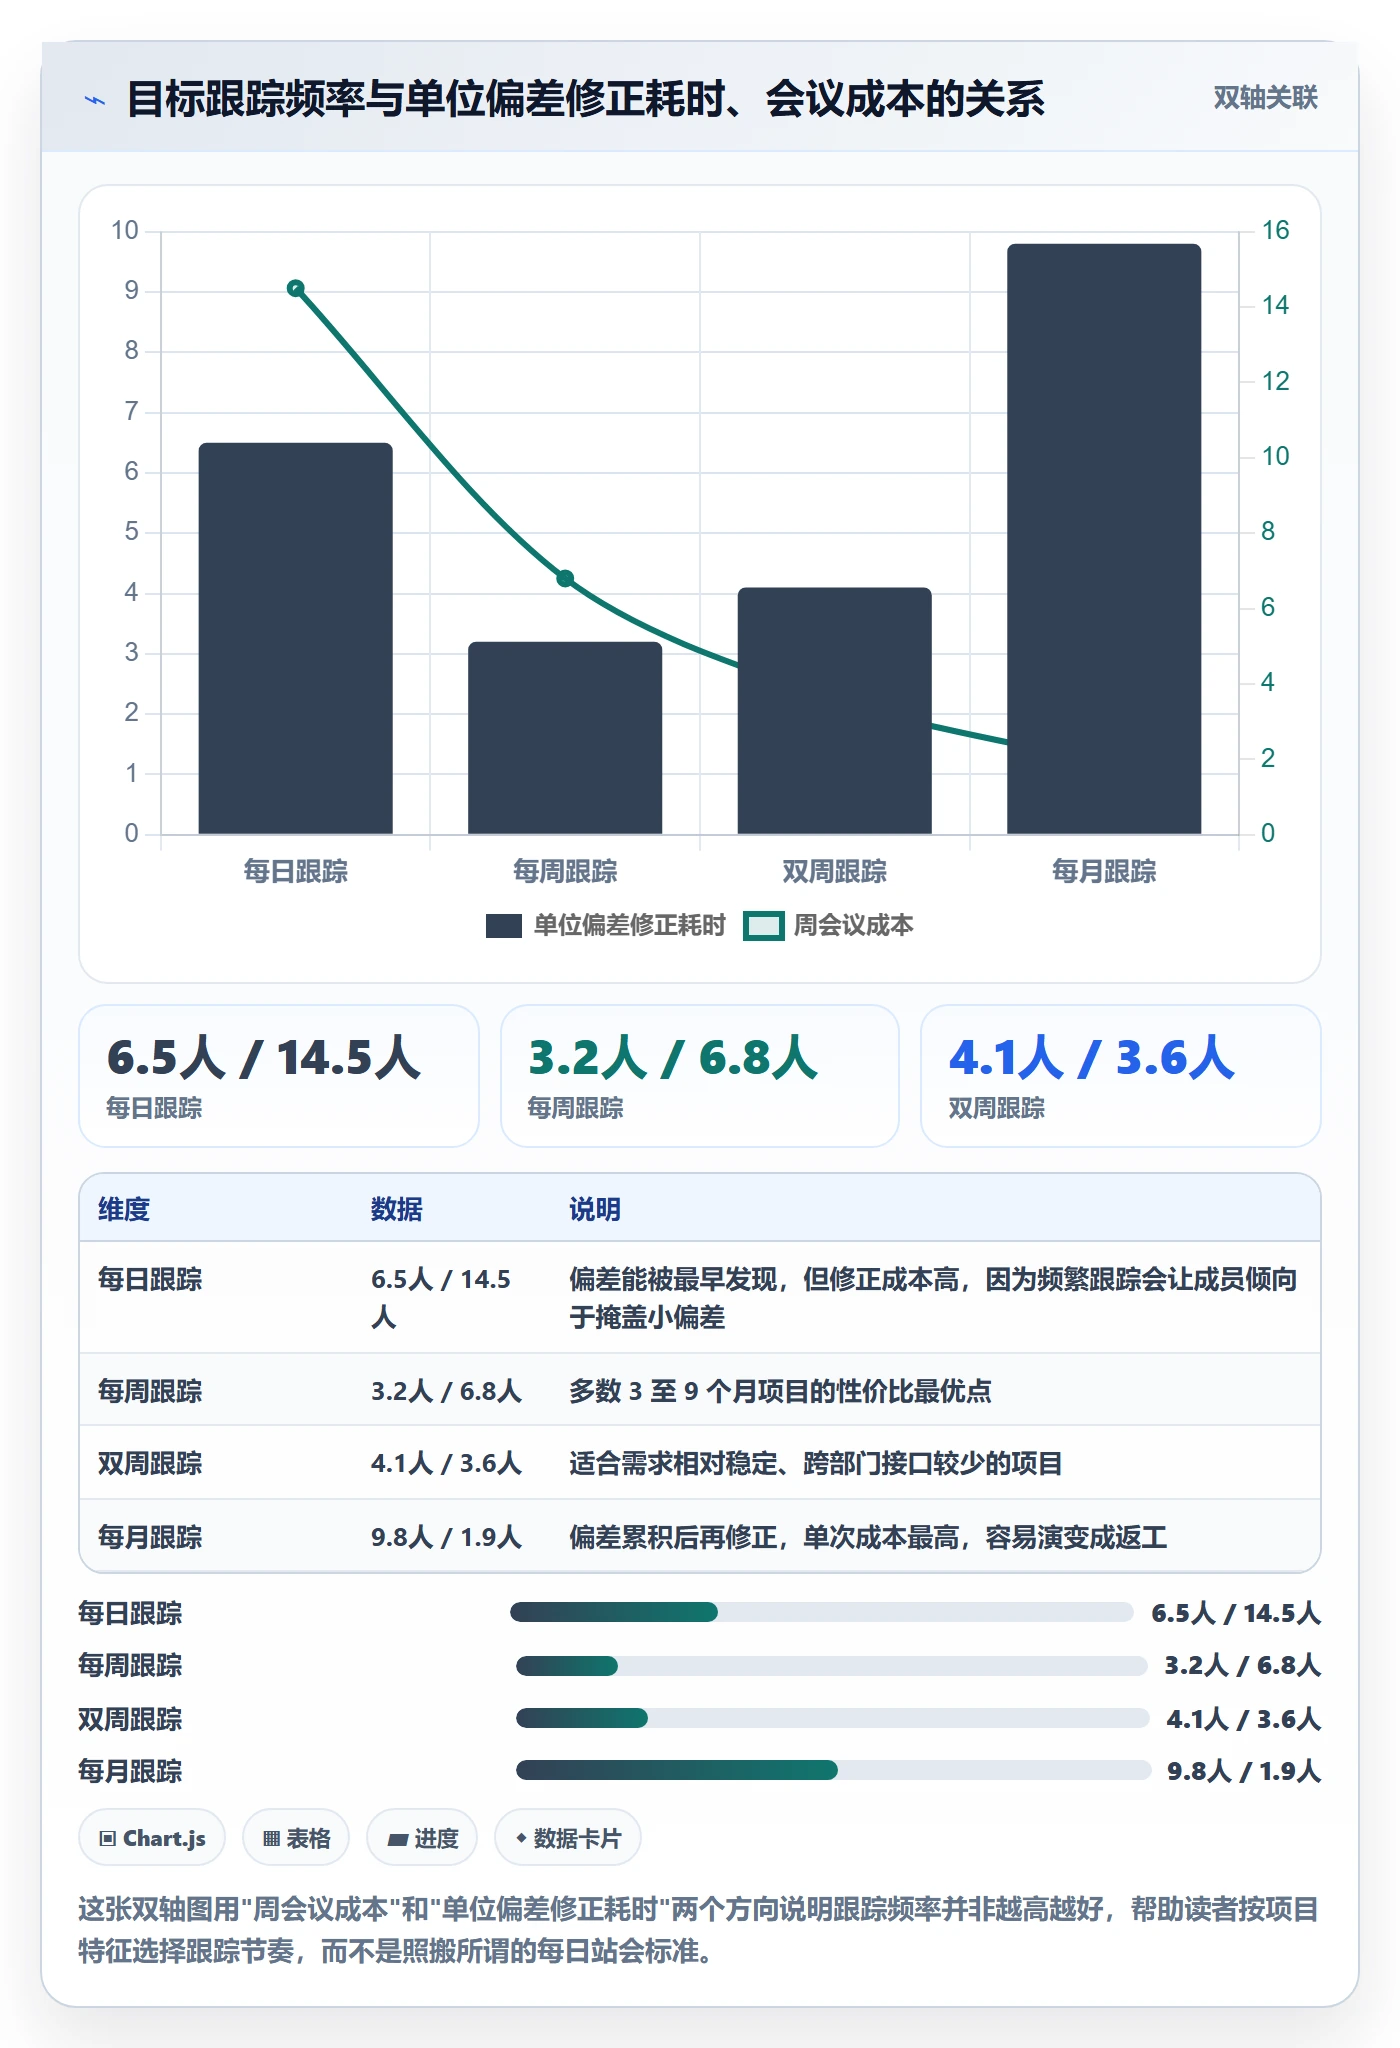Select the 双周跟踪 table row label

(150, 1464)
